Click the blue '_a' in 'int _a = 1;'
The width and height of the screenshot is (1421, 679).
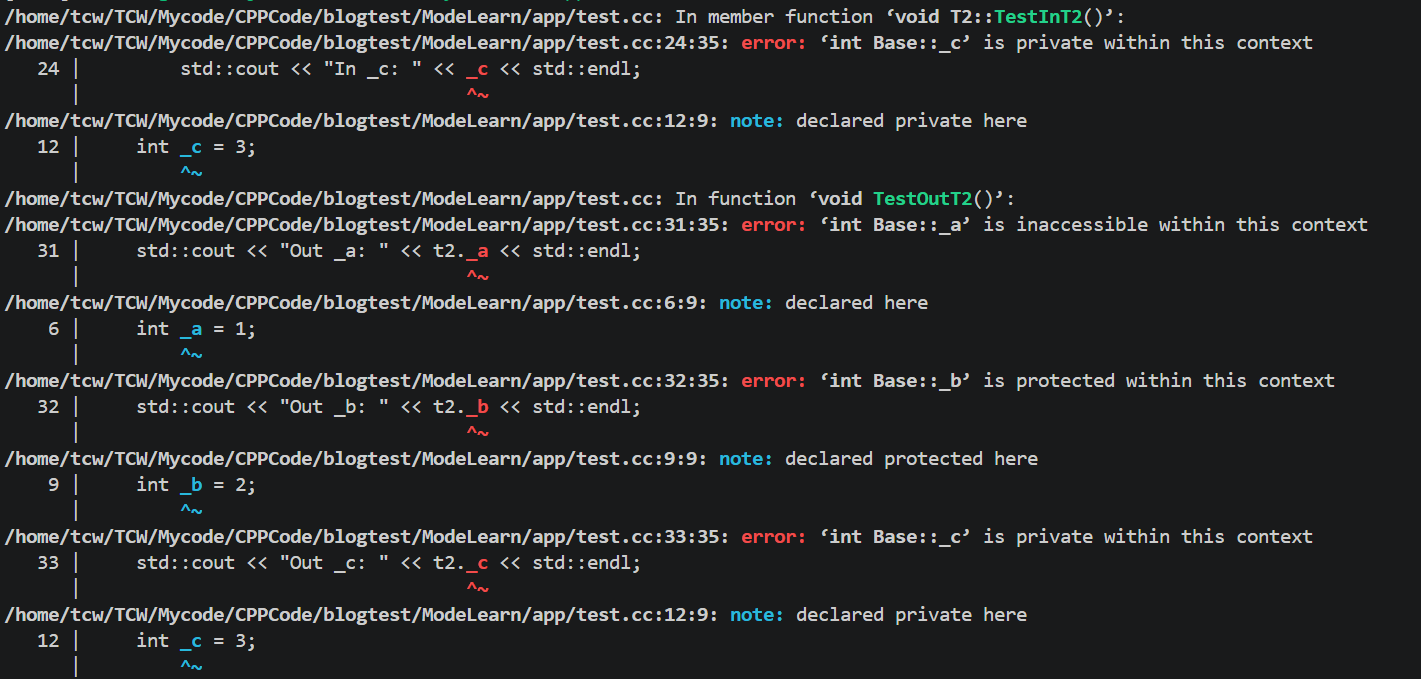click(192, 329)
